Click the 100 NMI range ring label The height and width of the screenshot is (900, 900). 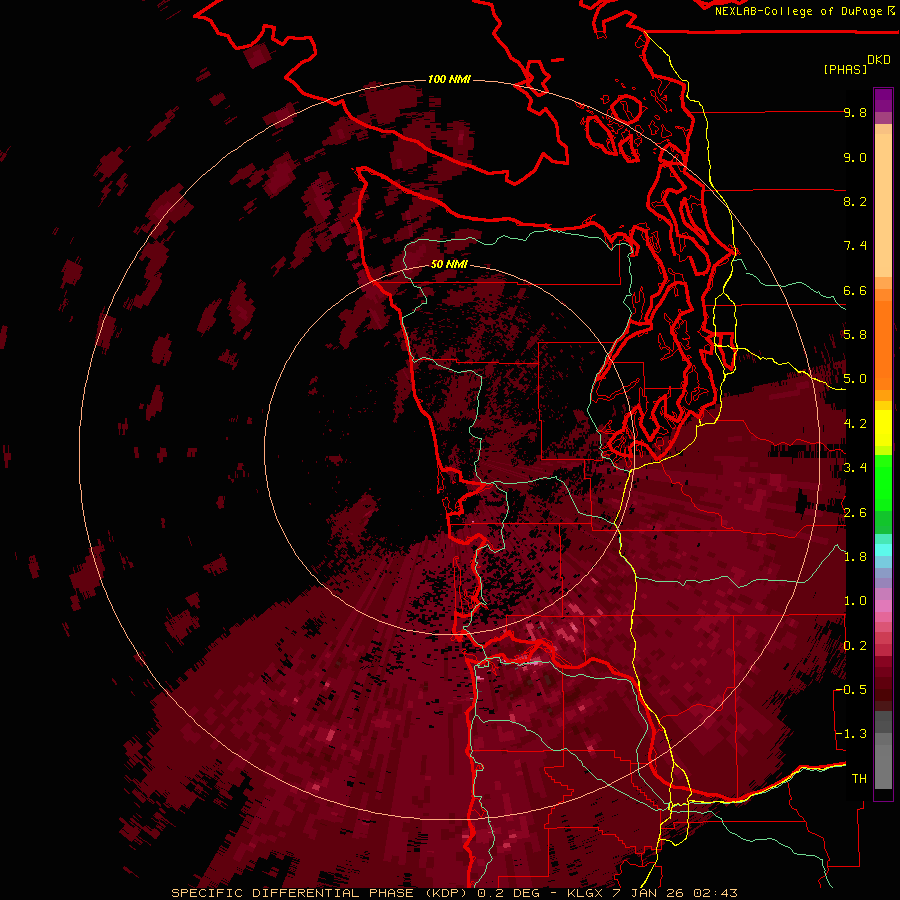(449, 79)
